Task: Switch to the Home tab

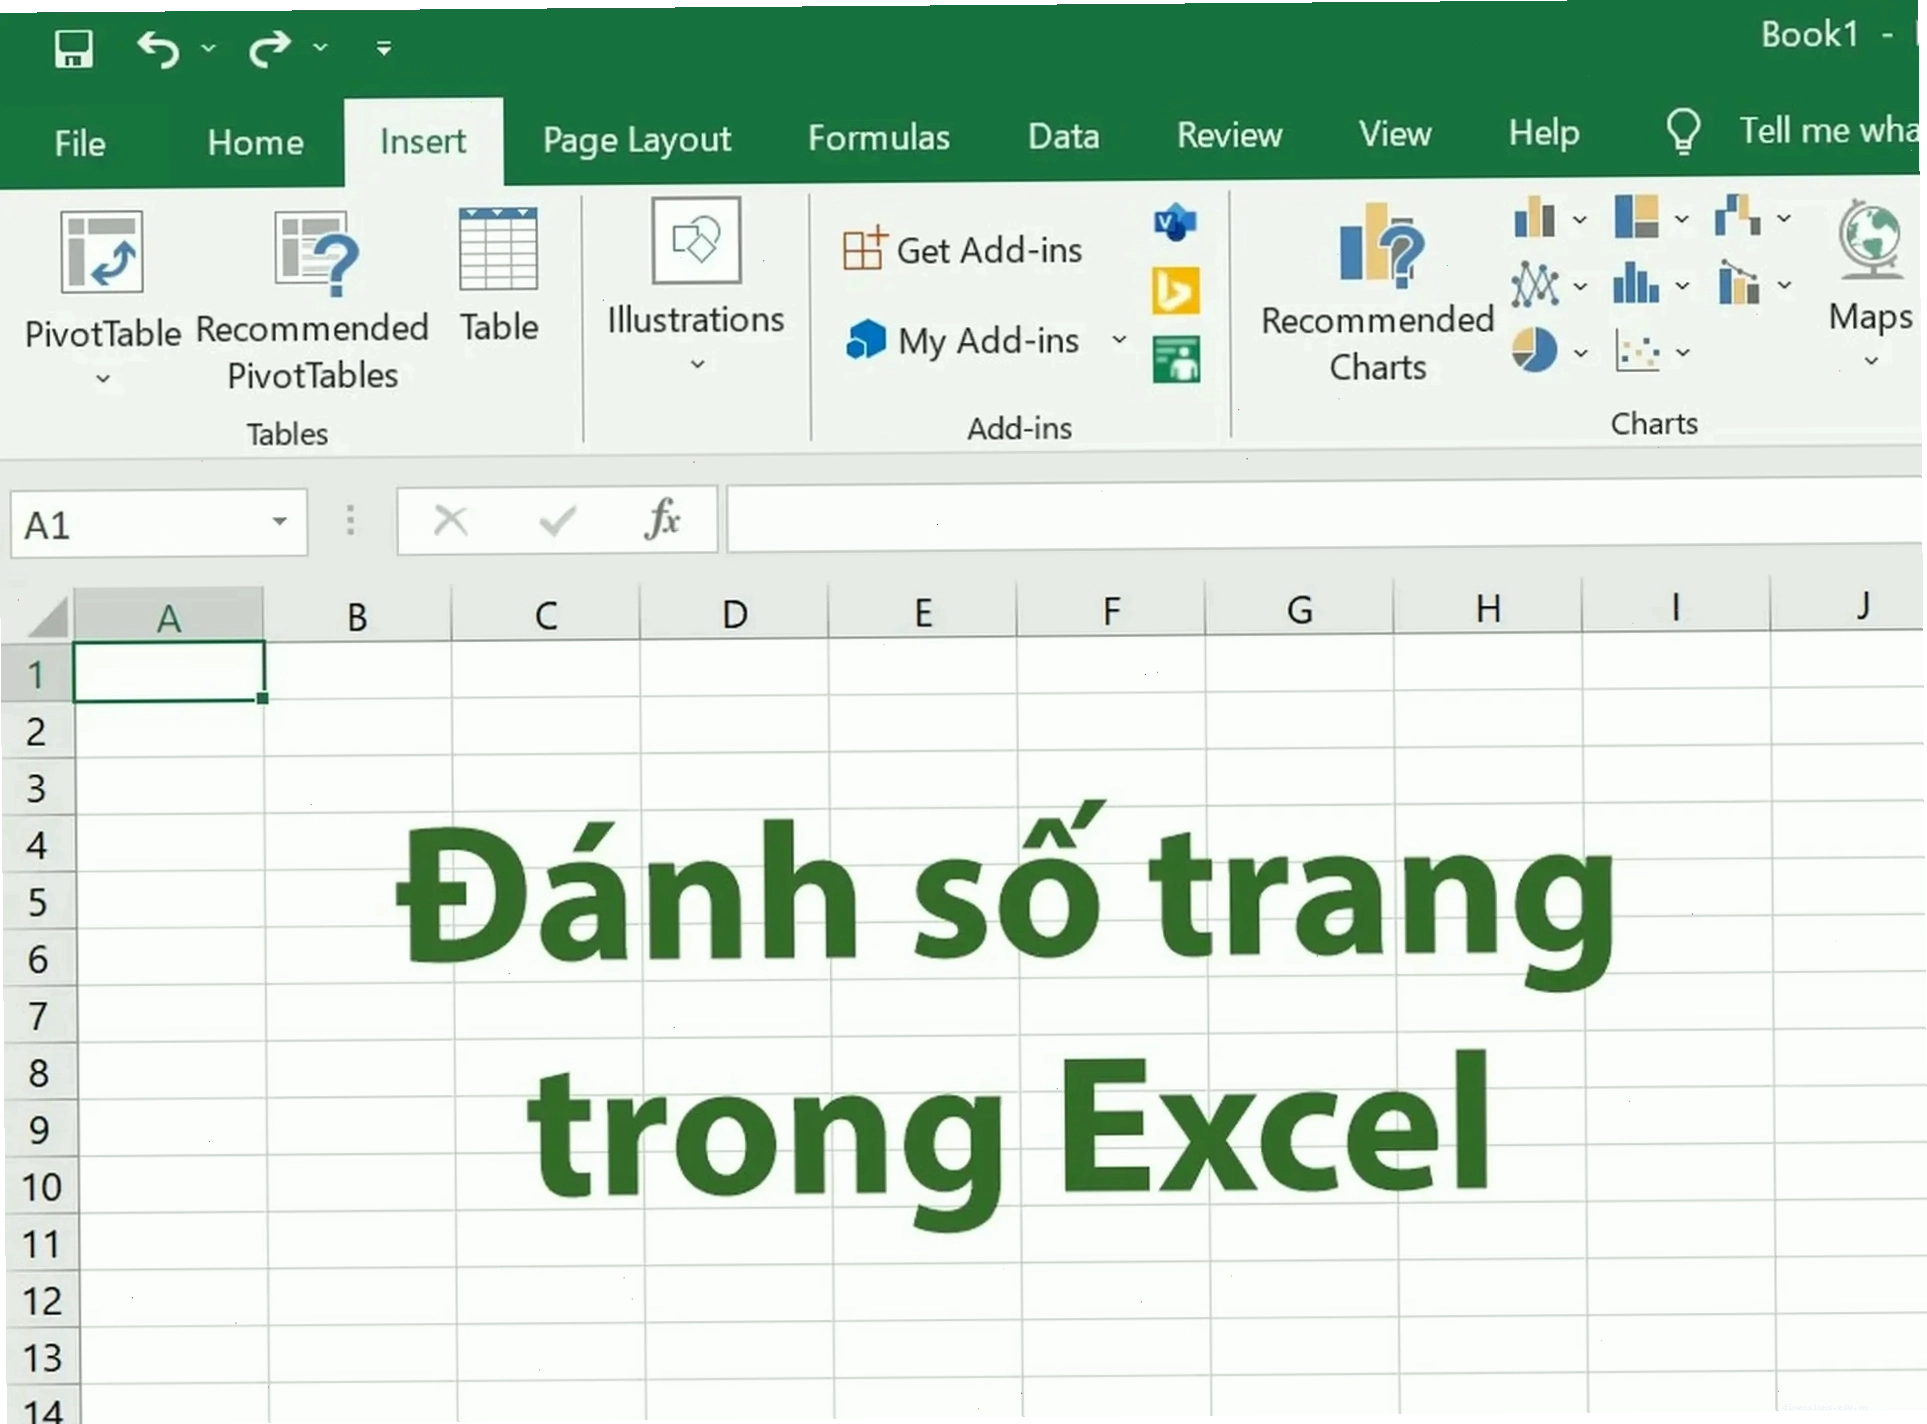Action: click(x=256, y=142)
